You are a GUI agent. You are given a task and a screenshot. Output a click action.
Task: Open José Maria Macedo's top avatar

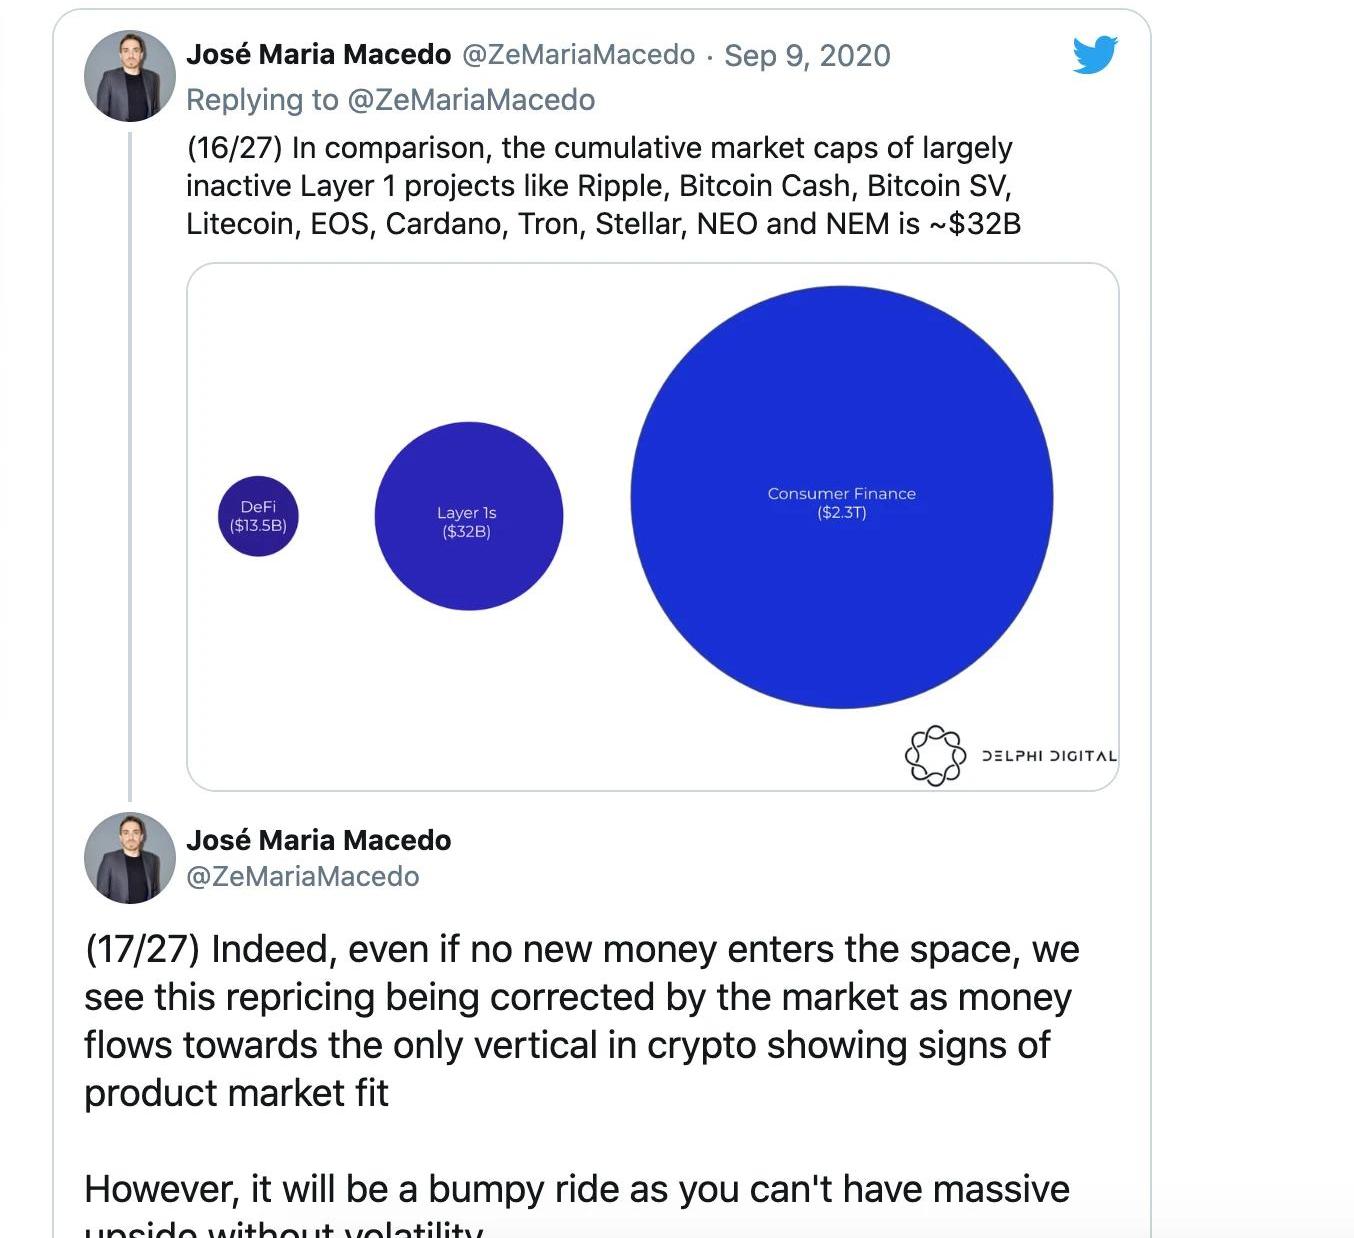coord(130,76)
